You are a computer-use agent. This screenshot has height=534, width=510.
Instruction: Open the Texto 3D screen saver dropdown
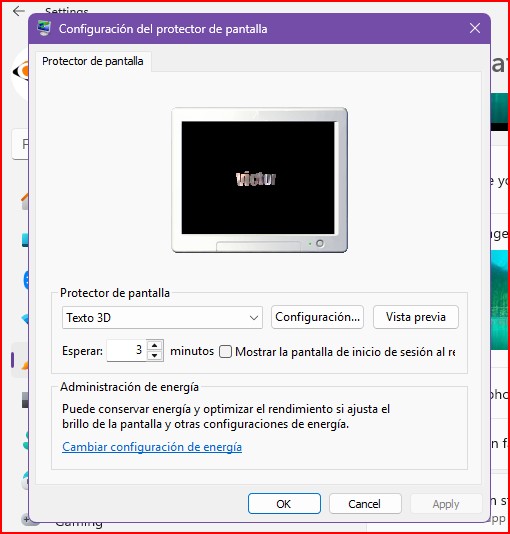click(162, 318)
